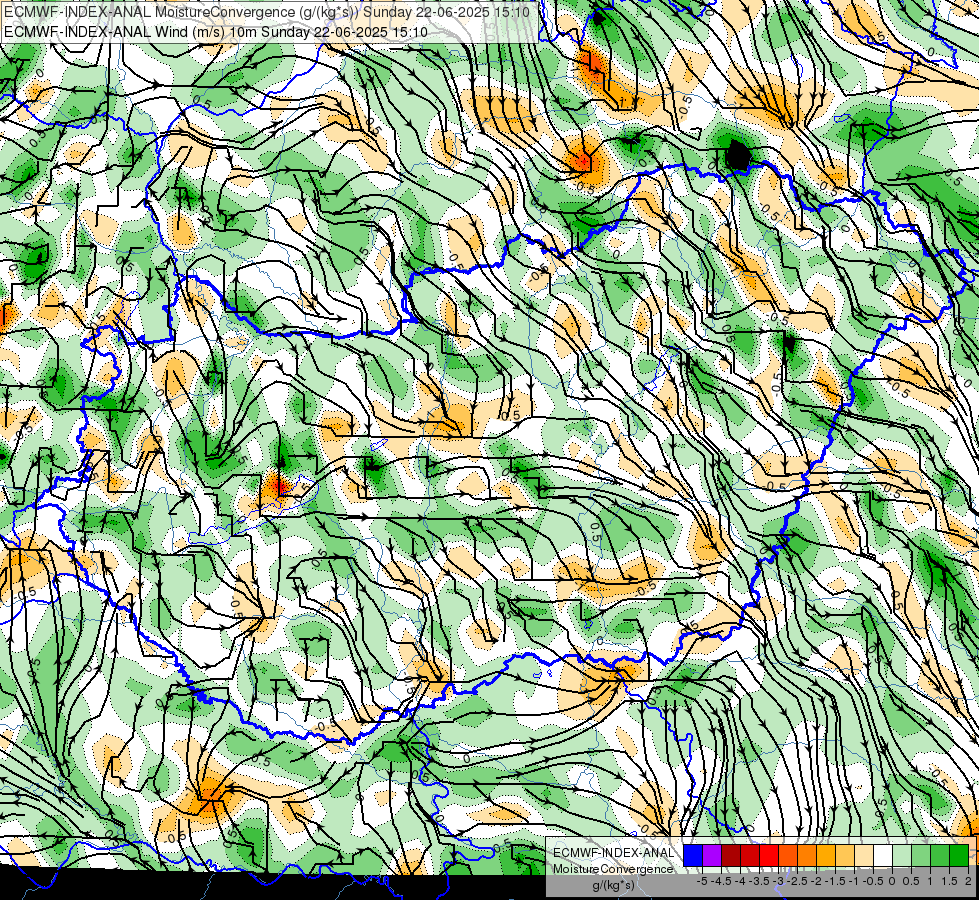
Task: Click the light orange swatch between -1.5 and -1
Action: [845, 855]
